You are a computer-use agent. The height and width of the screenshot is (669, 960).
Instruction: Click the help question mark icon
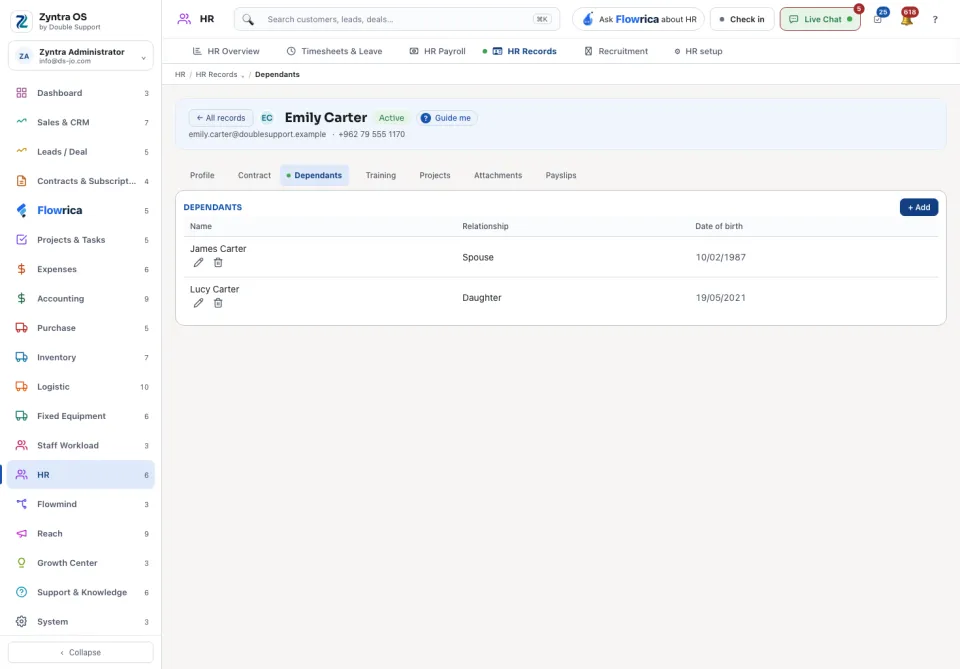[x=935, y=20]
